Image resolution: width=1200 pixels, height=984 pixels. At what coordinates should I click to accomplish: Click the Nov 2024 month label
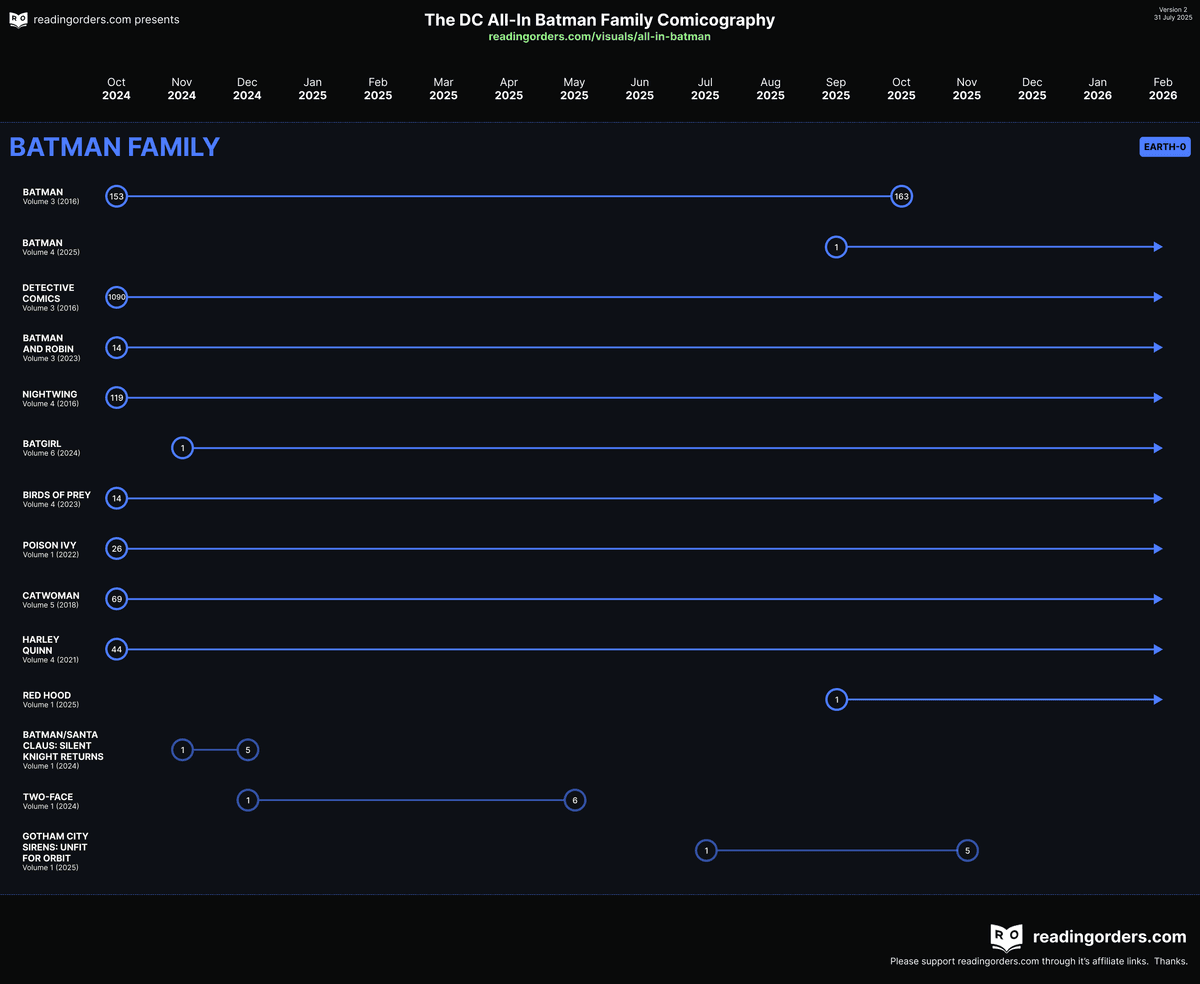[x=182, y=89]
